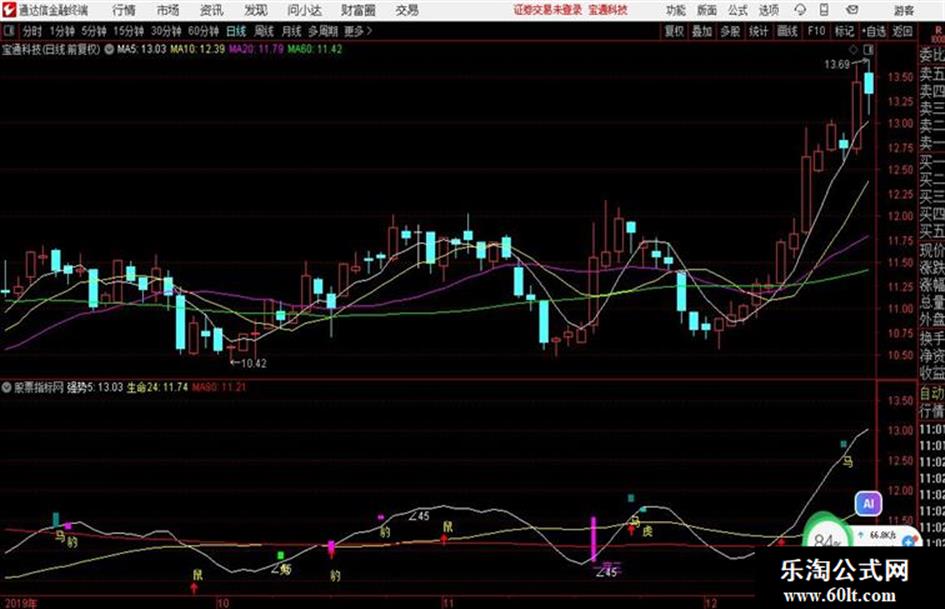This screenshot has height=609, width=945.
Task: Click the MA10: 12.39 label
Action: [198, 49]
